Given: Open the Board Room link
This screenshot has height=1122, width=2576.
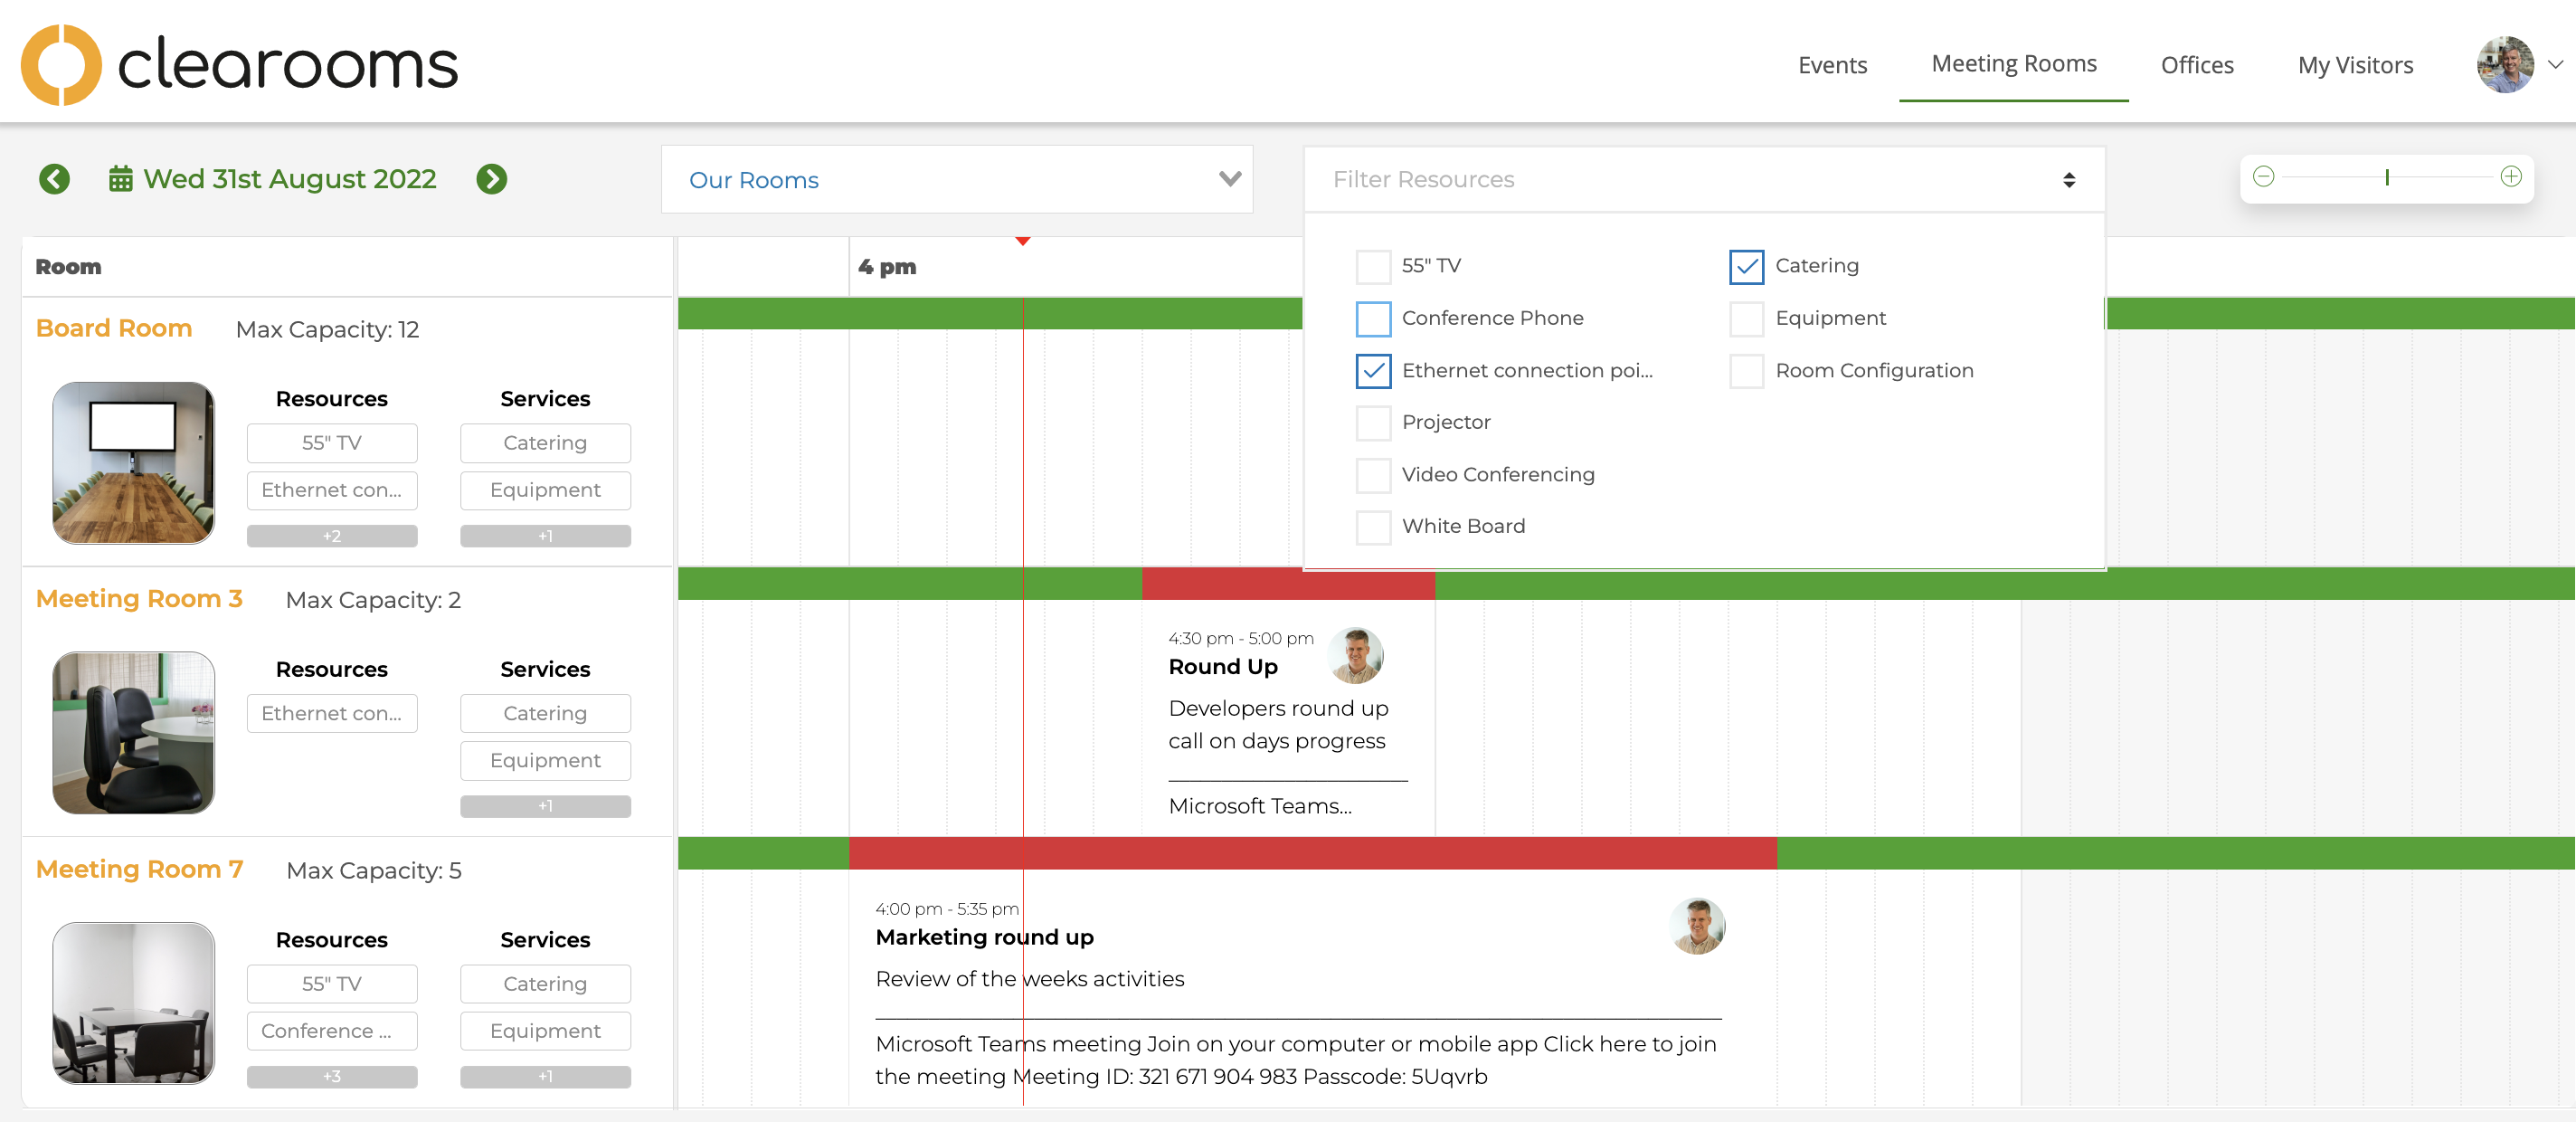Looking at the screenshot, I should coord(114,328).
